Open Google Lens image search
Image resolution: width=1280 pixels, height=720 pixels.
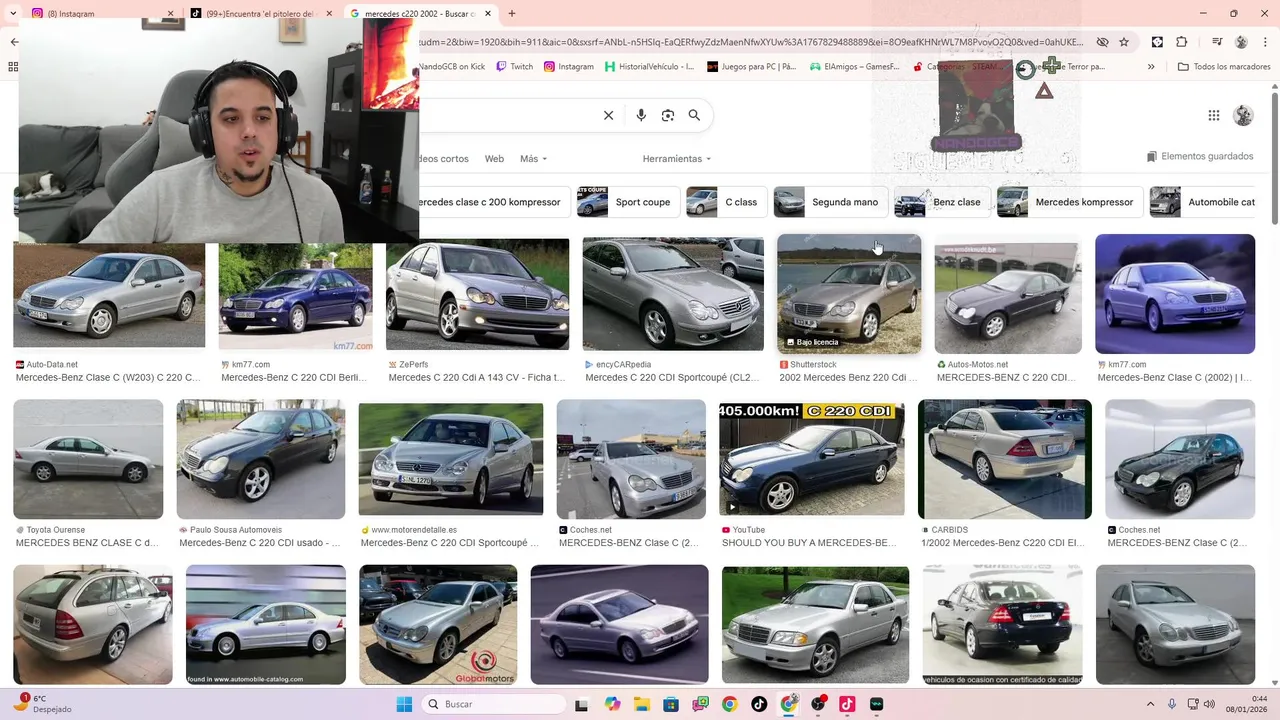click(x=668, y=115)
